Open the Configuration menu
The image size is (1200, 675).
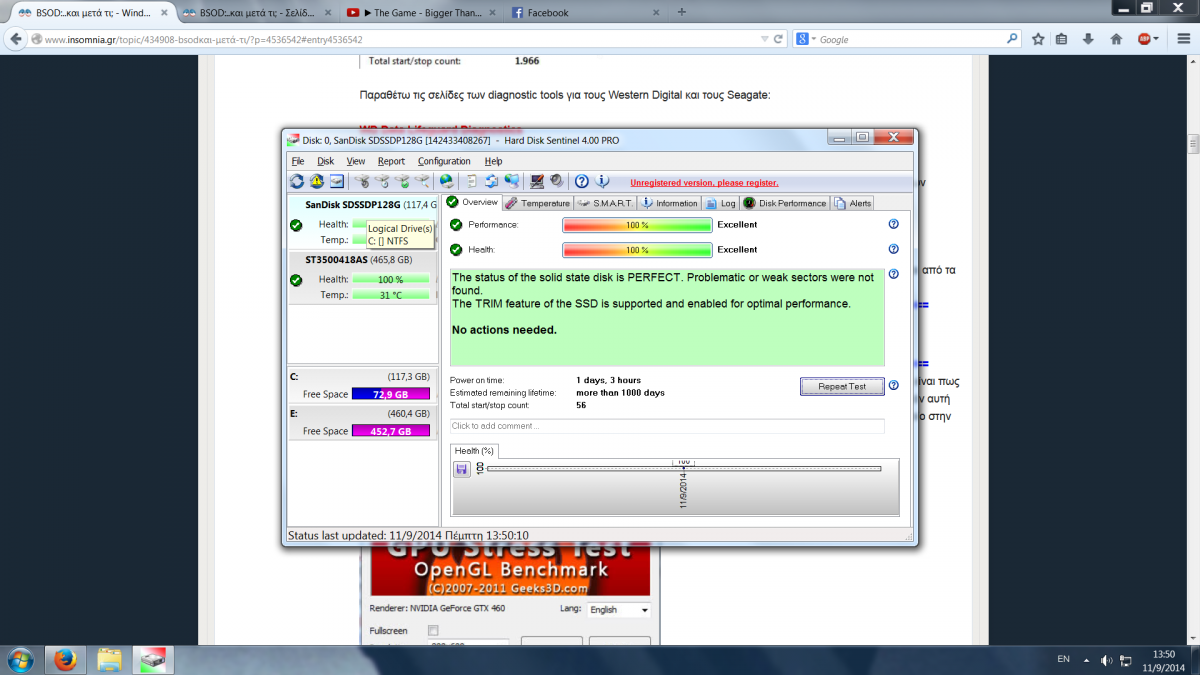(x=444, y=161)
